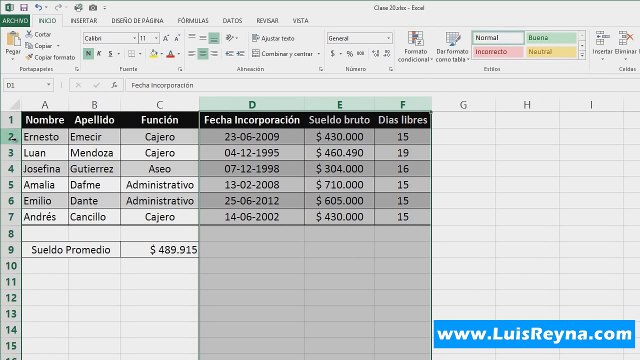
Task: Apply the Normal cell style
Action: click(x=498, y=38)
